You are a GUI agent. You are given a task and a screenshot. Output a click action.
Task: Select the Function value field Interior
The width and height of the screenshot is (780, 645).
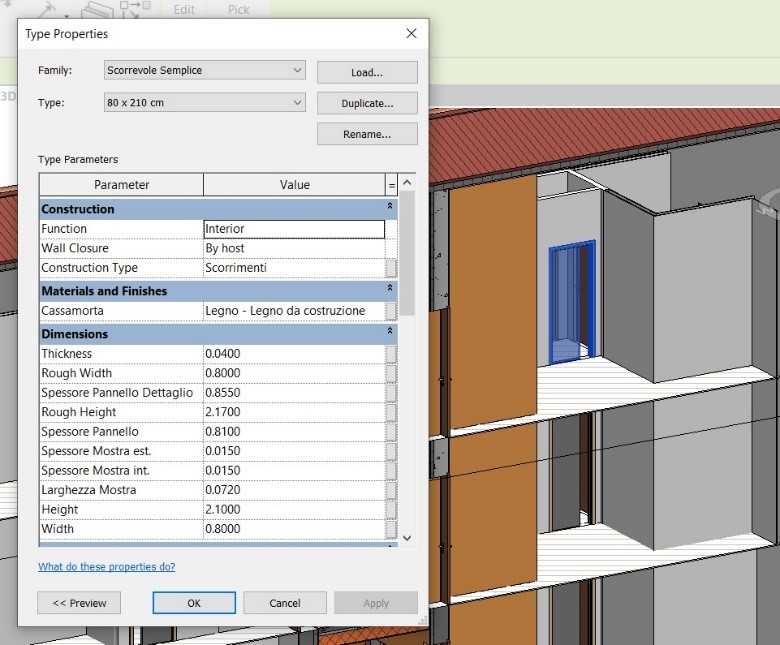coord(294,229)
